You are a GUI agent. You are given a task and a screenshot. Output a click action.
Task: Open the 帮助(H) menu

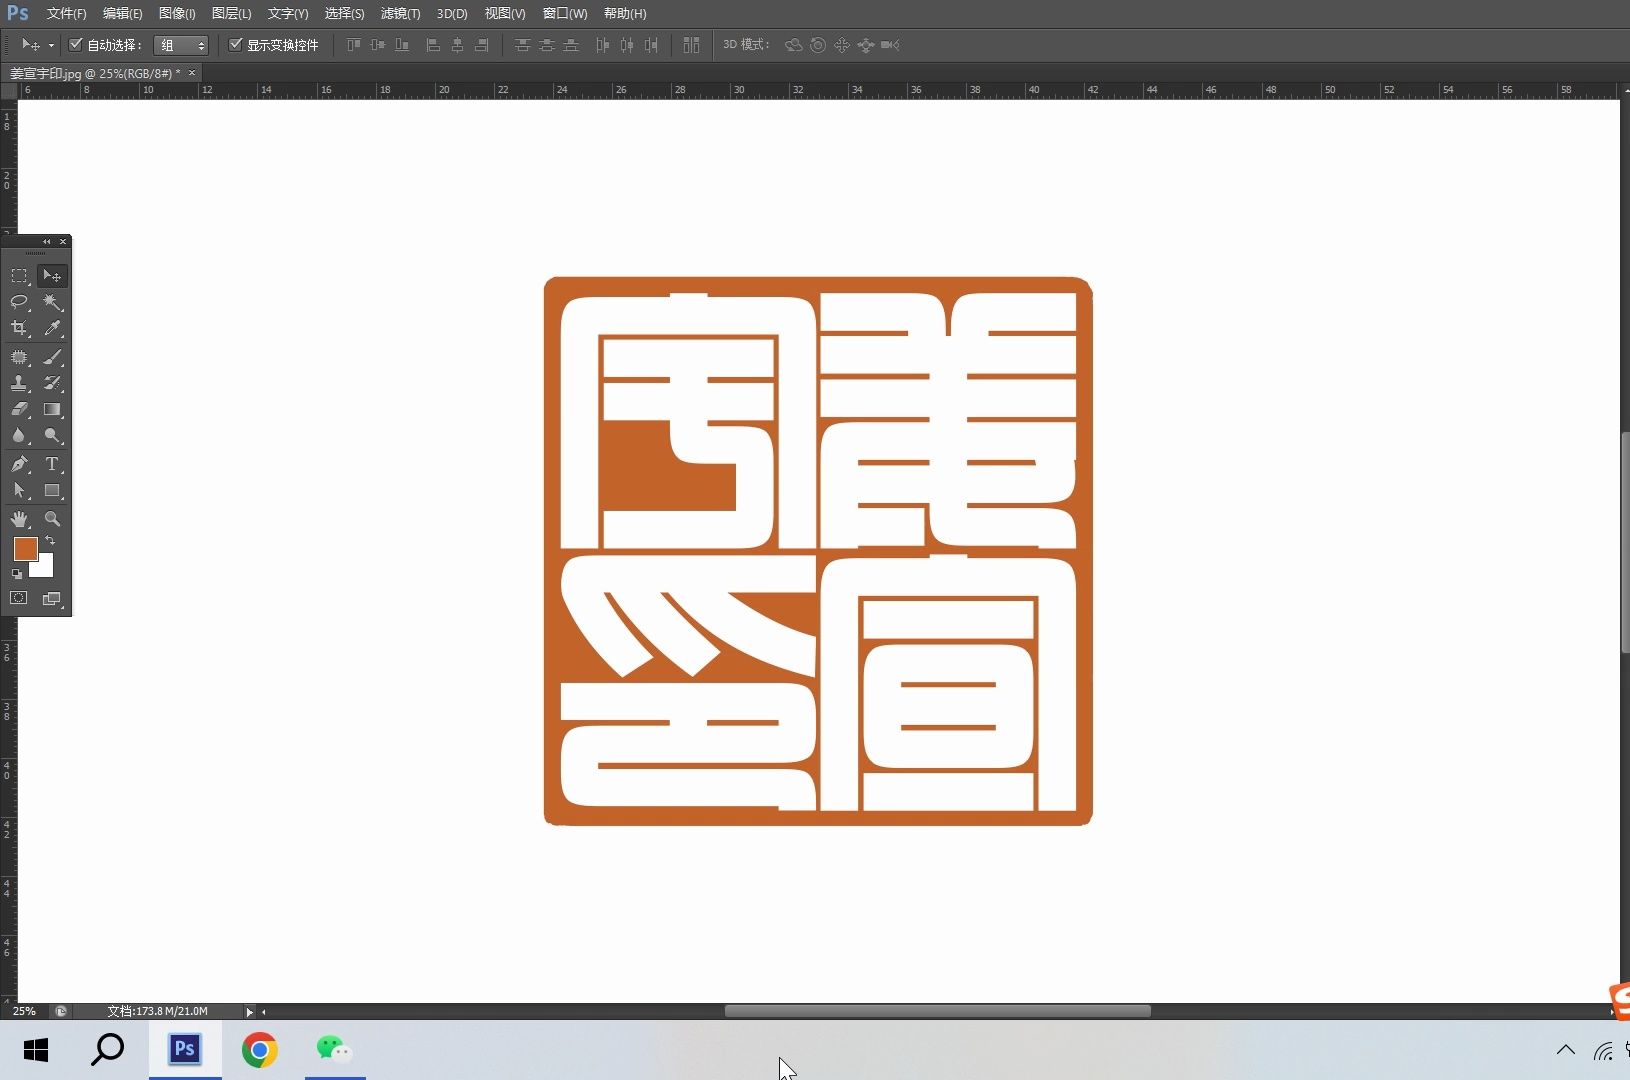[x=625, y=13]
